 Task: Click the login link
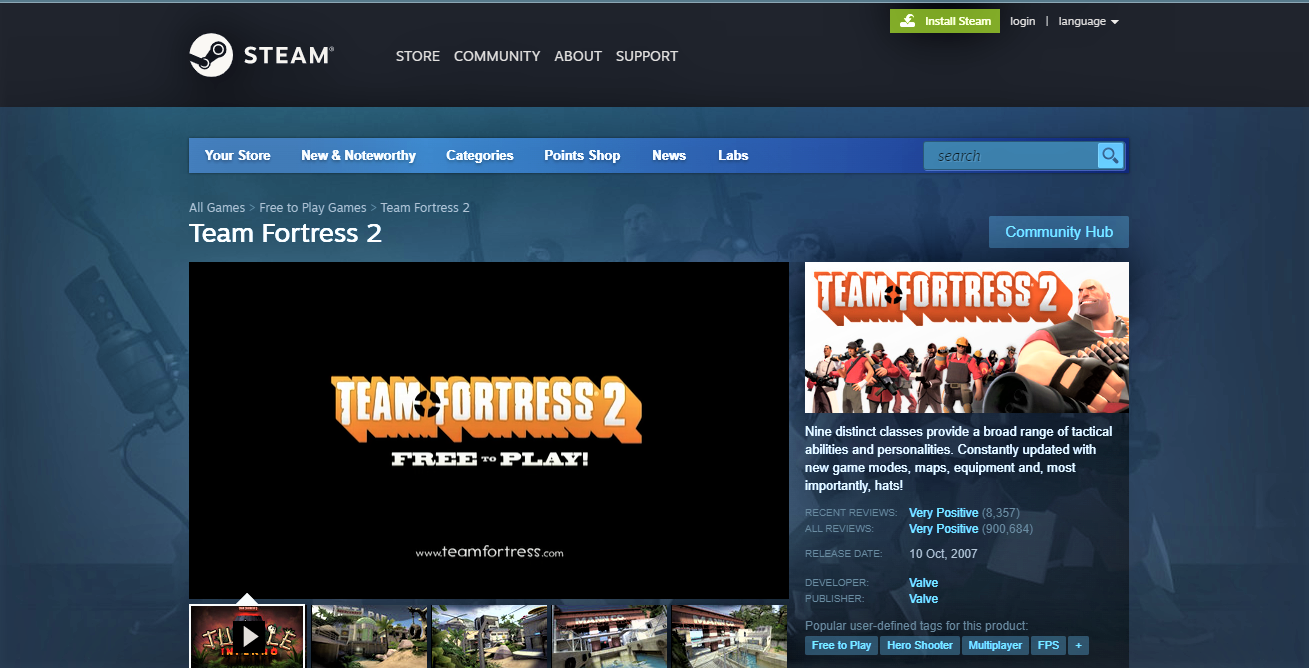(1022, 21)
